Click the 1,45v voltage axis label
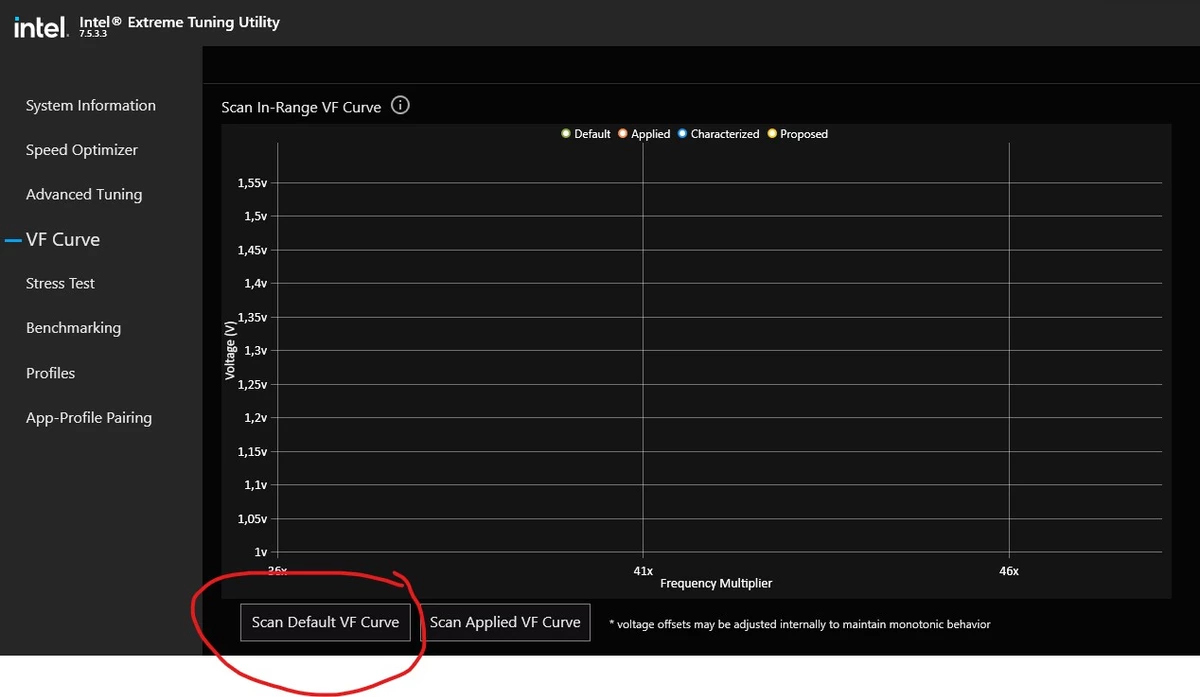Image resolution: width=1200 pixels, height=697 pixels. [252, 250]
